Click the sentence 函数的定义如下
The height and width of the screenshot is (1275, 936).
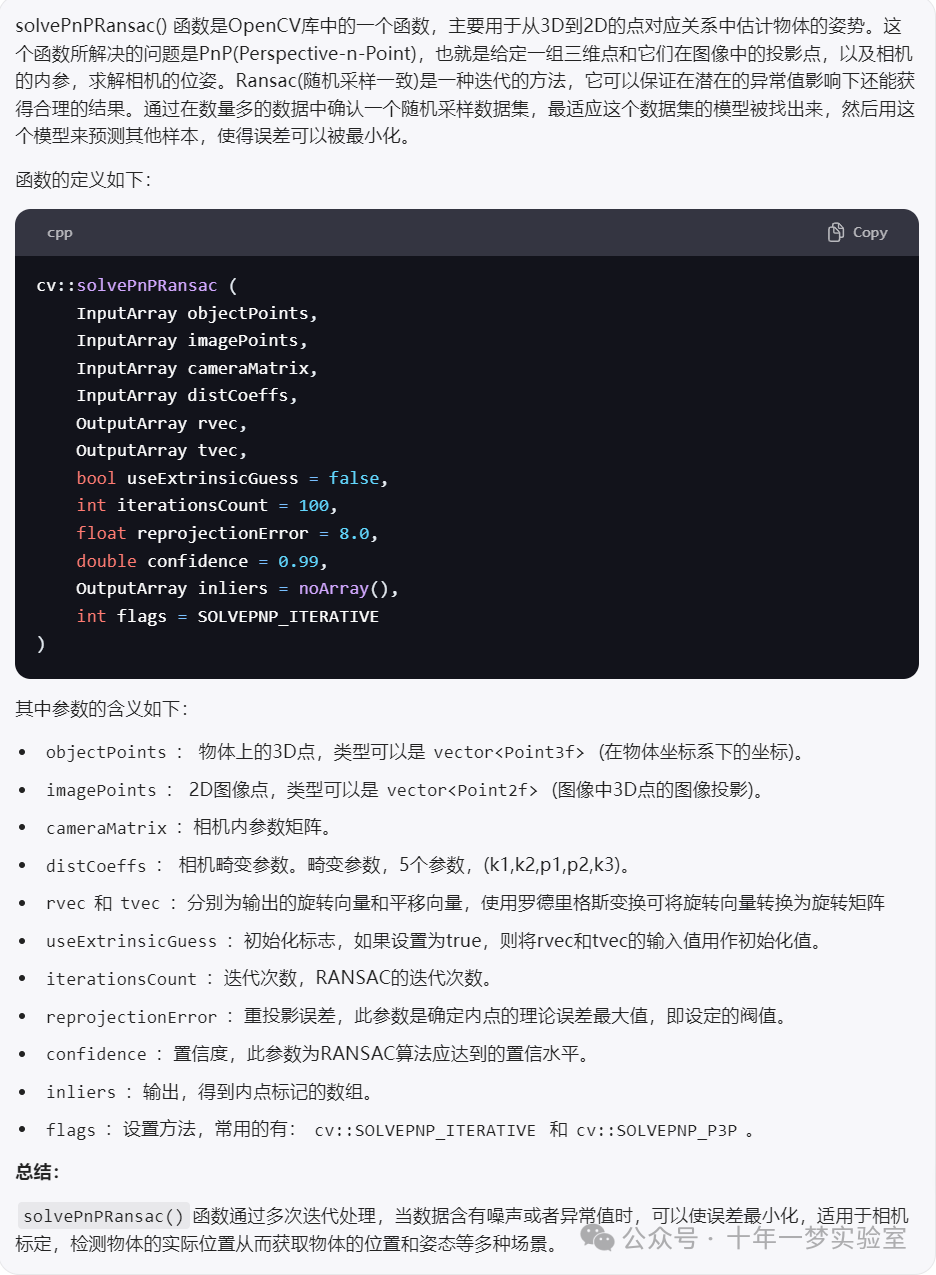point(83,180)
